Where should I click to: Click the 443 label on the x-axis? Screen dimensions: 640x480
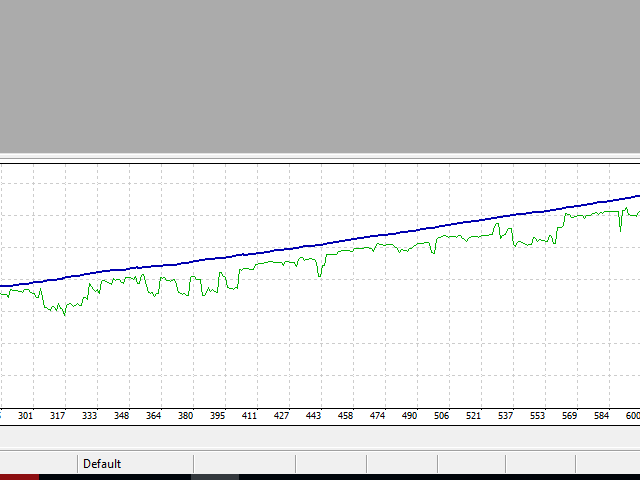(x=313, y=415)
